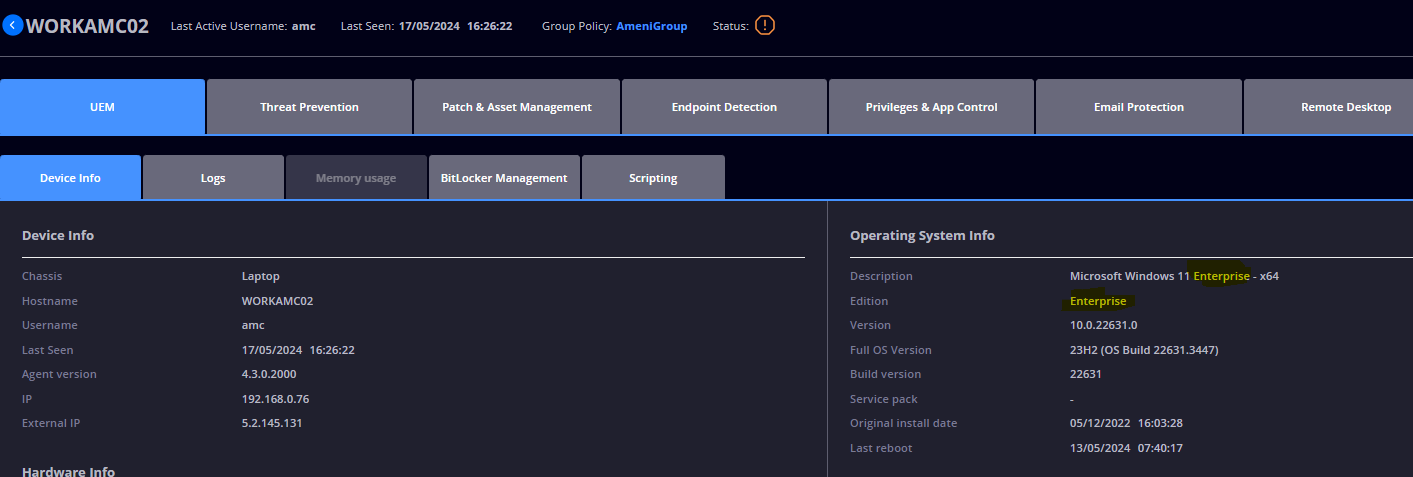The width and height of the screenshot is (1413, 477).
Task: Click the Full OS Version value 23H2
Action: [1144, 350]
